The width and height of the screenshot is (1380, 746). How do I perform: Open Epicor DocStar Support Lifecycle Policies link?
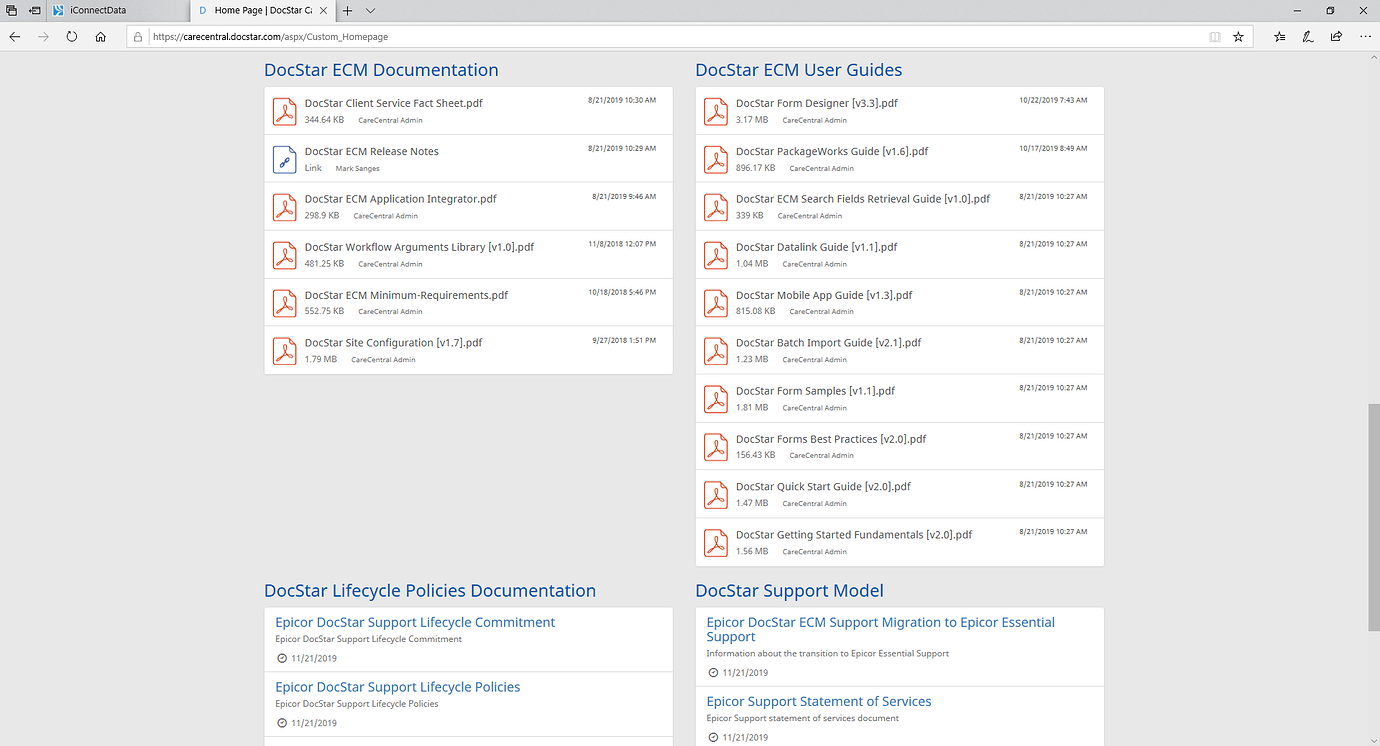pyautogui.click(x=397, y=686)
